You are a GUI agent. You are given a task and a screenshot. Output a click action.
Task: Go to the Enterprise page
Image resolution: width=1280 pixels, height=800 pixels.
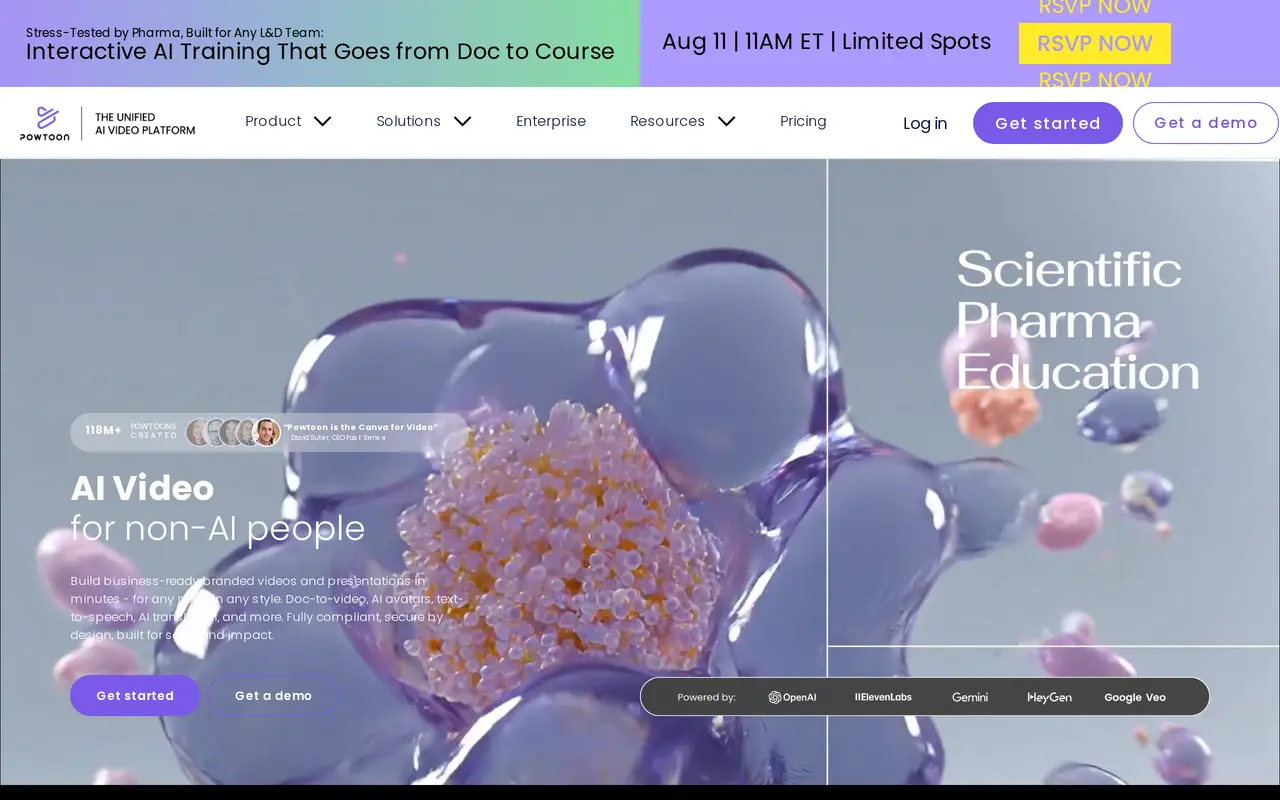pyautogui.click(x=551, y=121)
